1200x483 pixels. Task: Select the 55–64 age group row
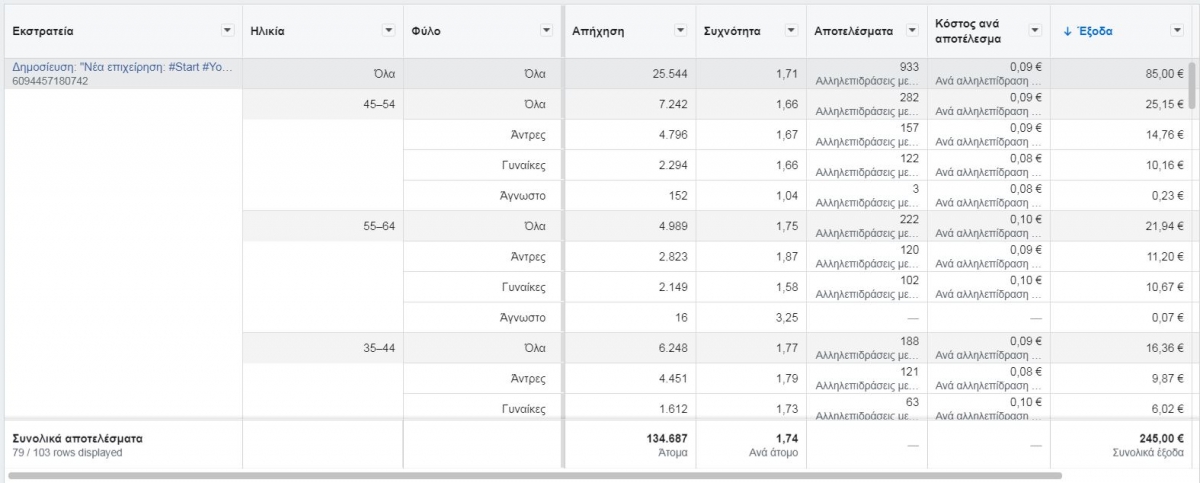click(379, 226)
